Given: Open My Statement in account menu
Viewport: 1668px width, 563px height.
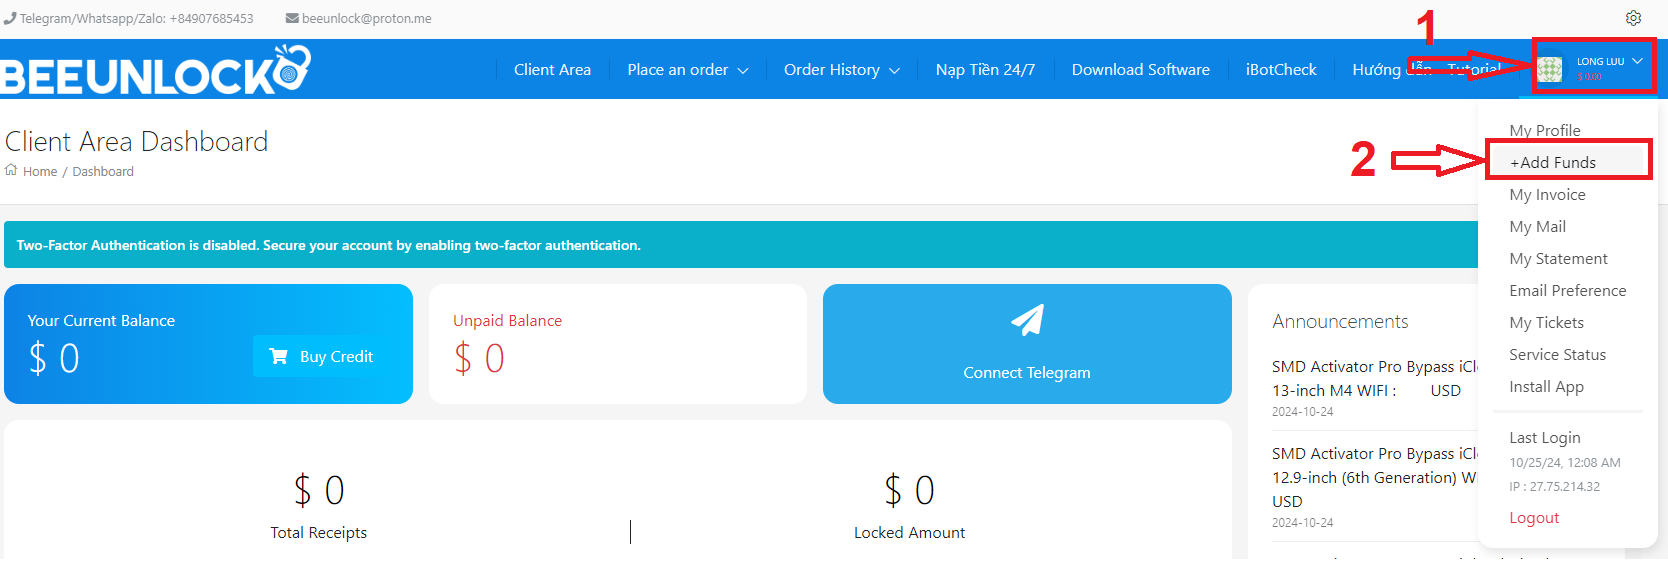Looking at the screenshot, I should tap(1558, 258).
